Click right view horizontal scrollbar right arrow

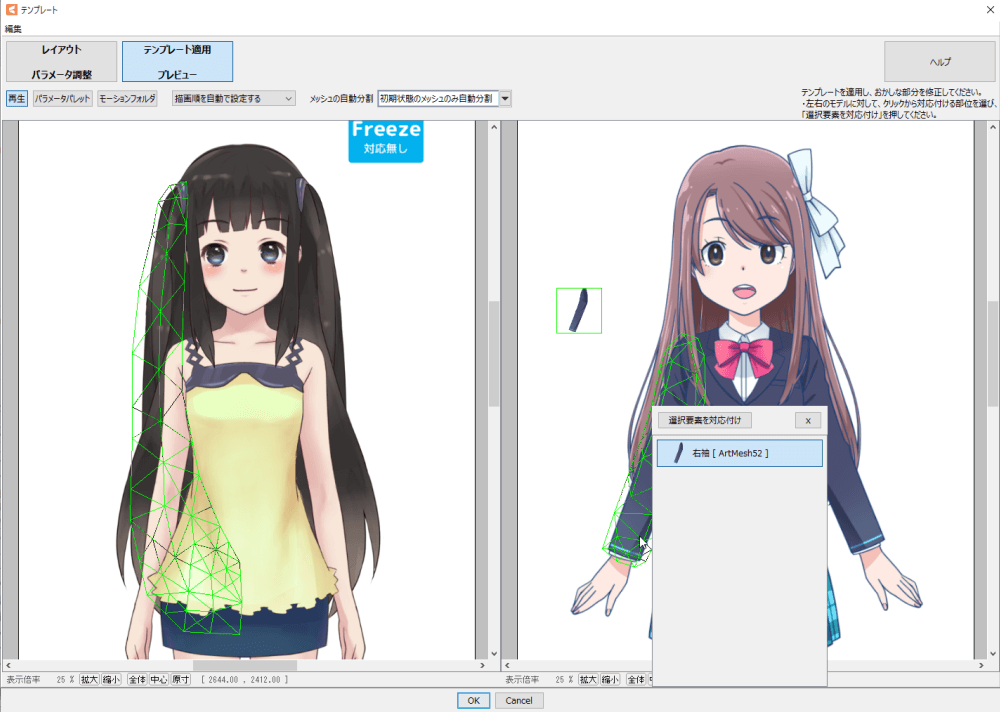click(982, 665)
